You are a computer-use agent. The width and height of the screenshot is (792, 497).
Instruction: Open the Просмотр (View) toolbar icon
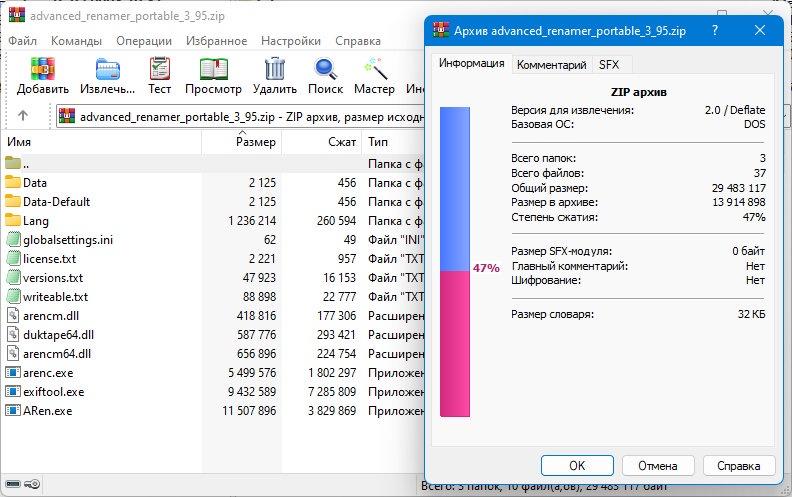(213, 69)
